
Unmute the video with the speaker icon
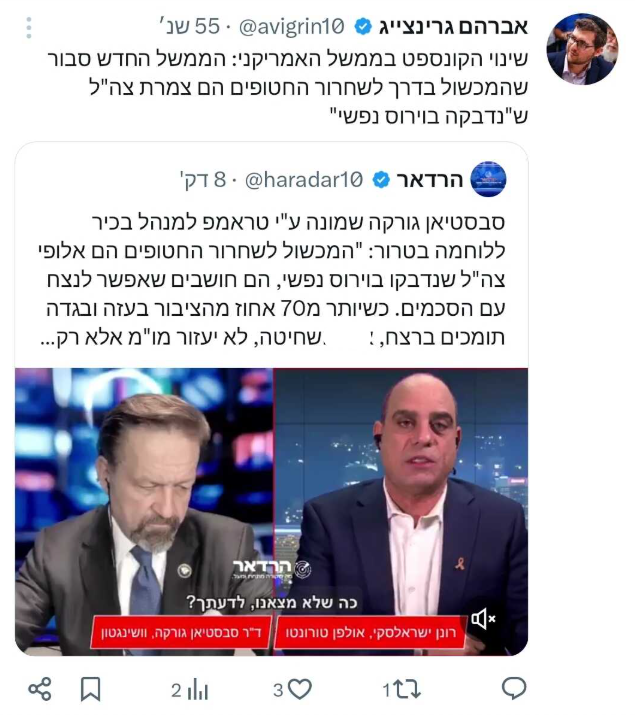483,619
